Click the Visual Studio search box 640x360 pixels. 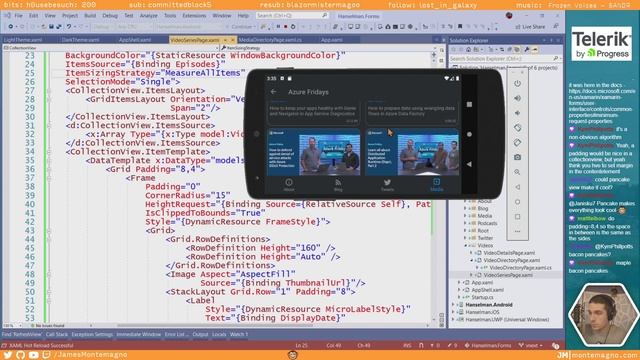point(292,16)
